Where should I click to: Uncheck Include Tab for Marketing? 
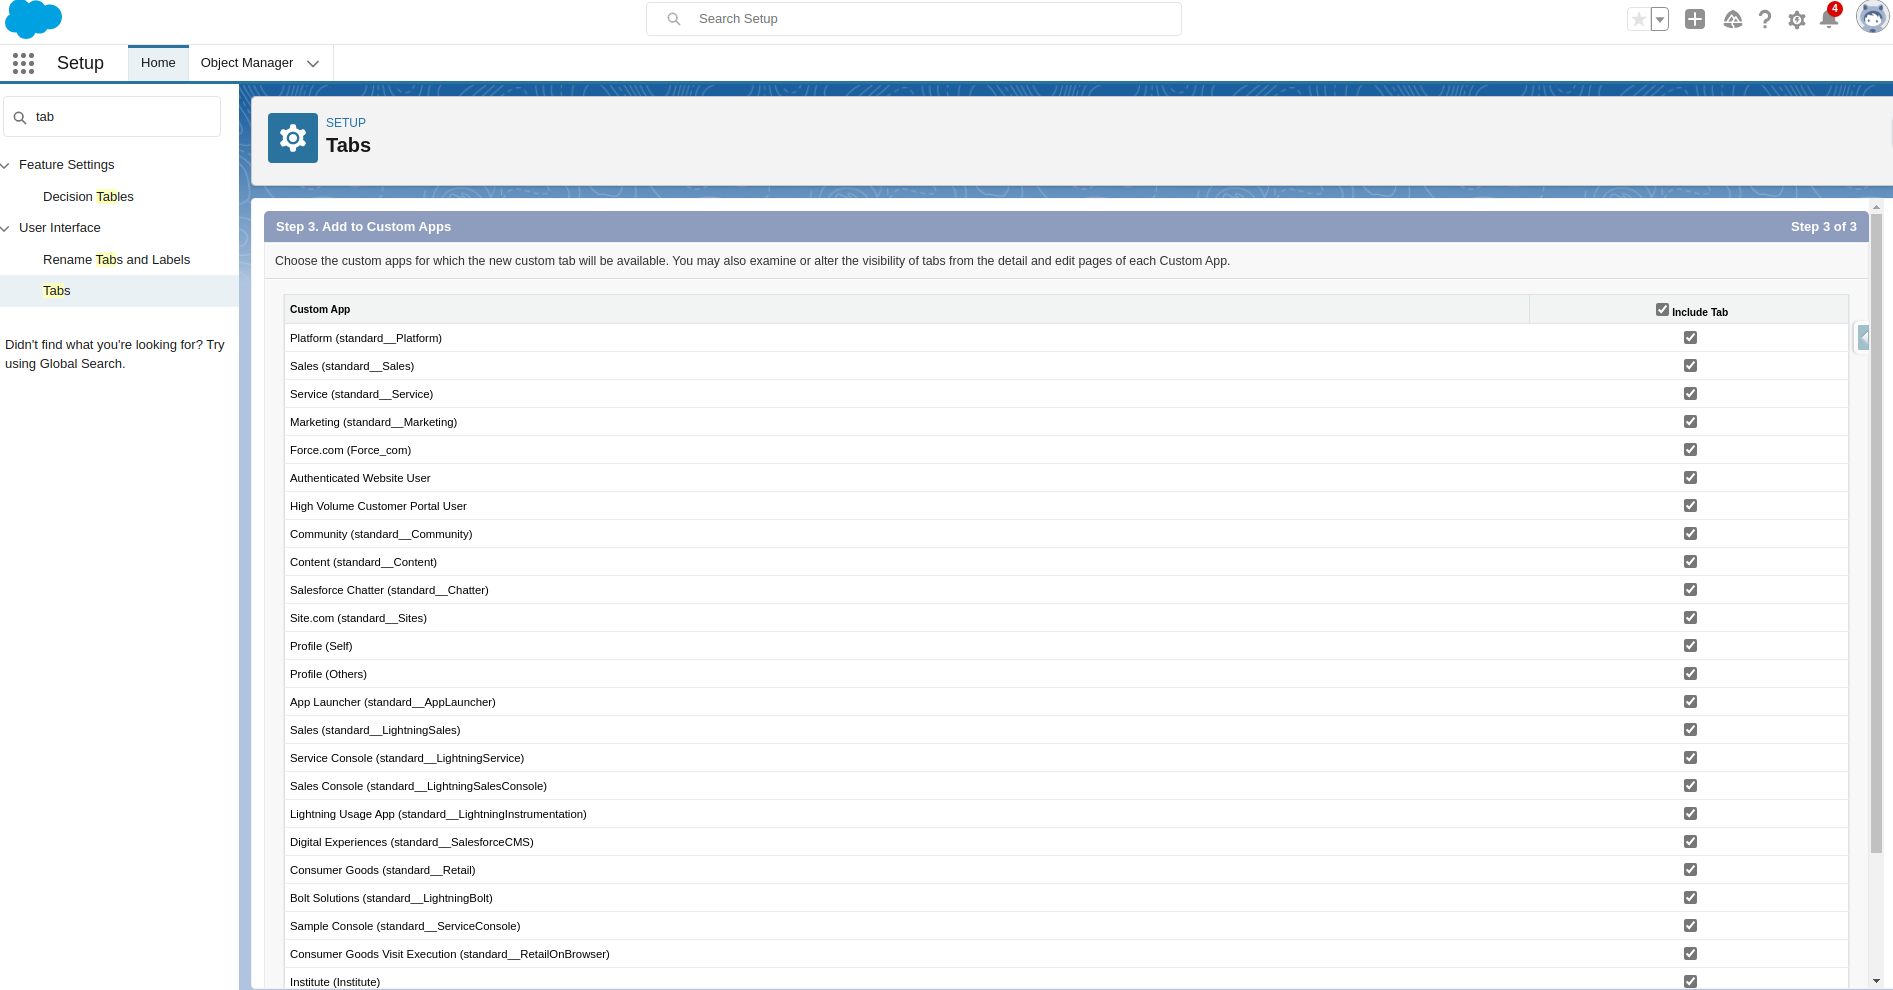[x=1690, y=422]
